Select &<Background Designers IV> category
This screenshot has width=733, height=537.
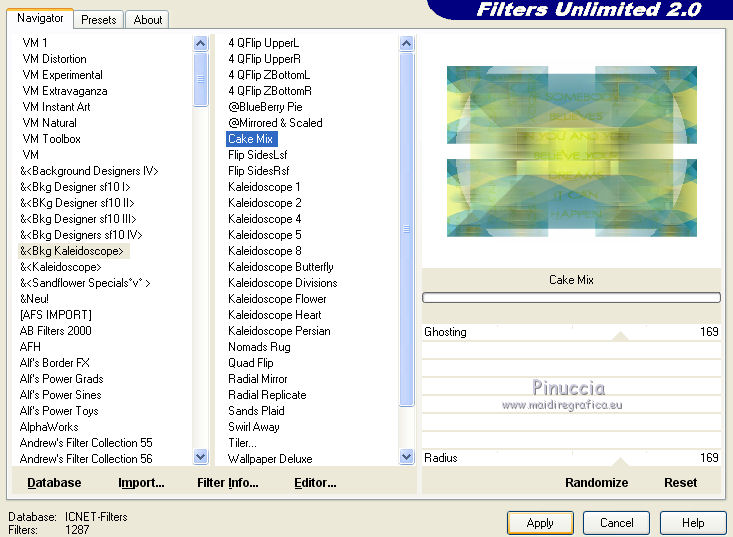click(x=89, y=171)
